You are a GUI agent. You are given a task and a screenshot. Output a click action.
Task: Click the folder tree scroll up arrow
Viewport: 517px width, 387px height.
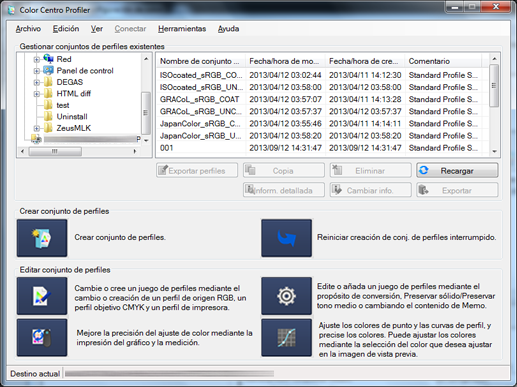pyautogui.click(x=146, y=59)
